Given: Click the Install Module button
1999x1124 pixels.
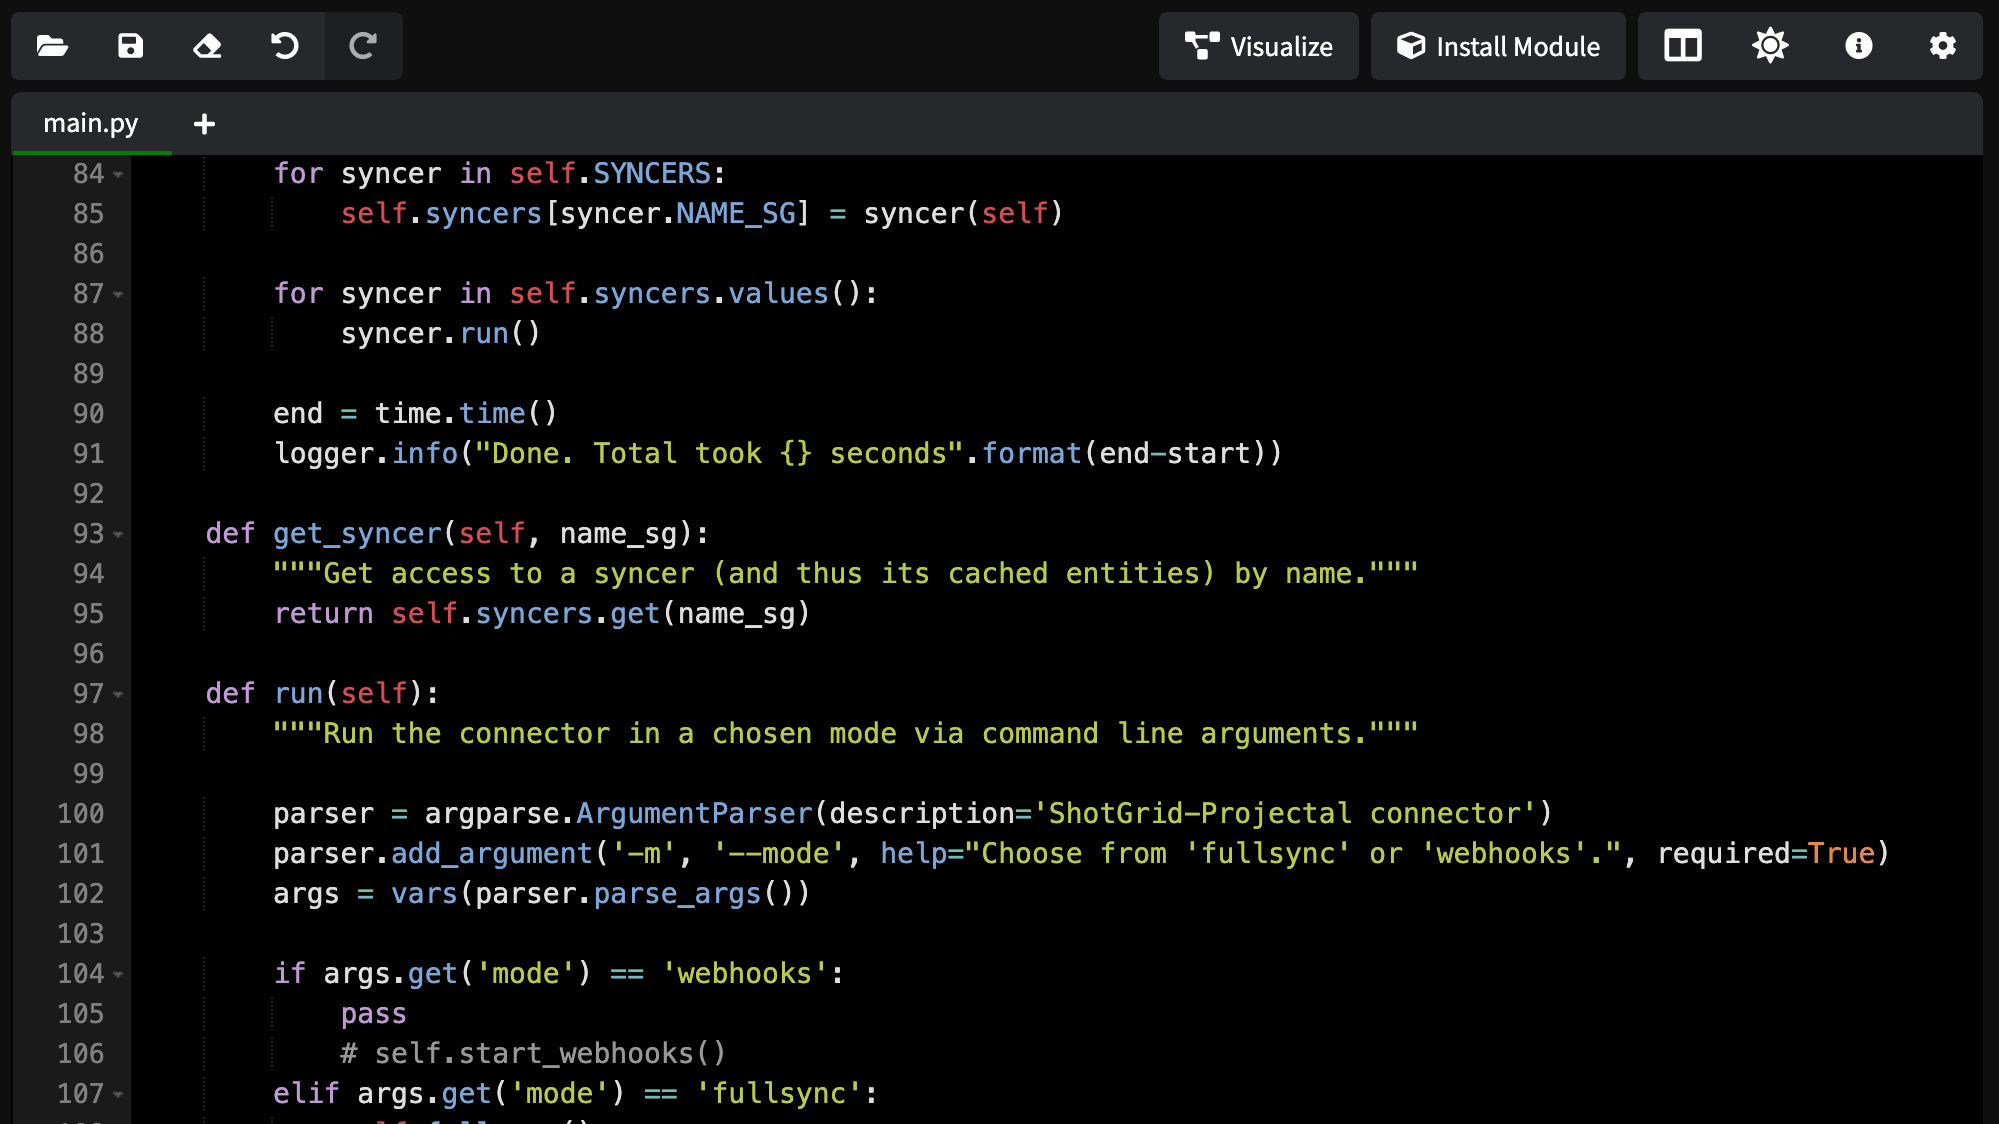Looking at the screenshot, I should coord(1498,46).
